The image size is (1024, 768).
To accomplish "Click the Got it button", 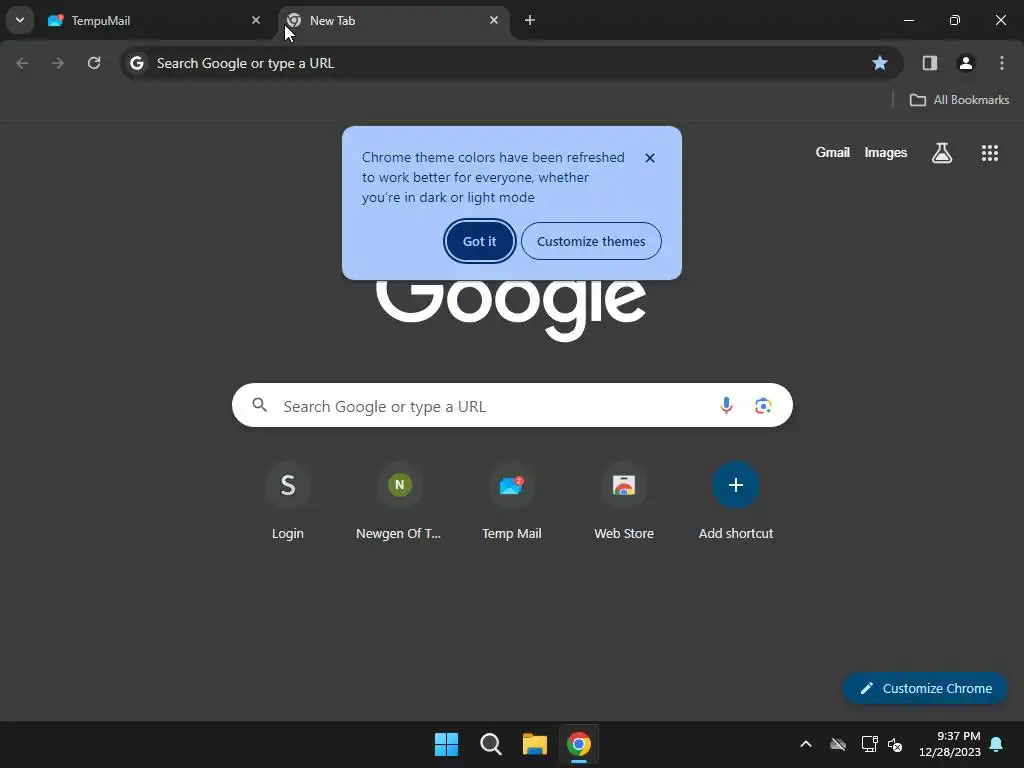I will coord(479,241).
